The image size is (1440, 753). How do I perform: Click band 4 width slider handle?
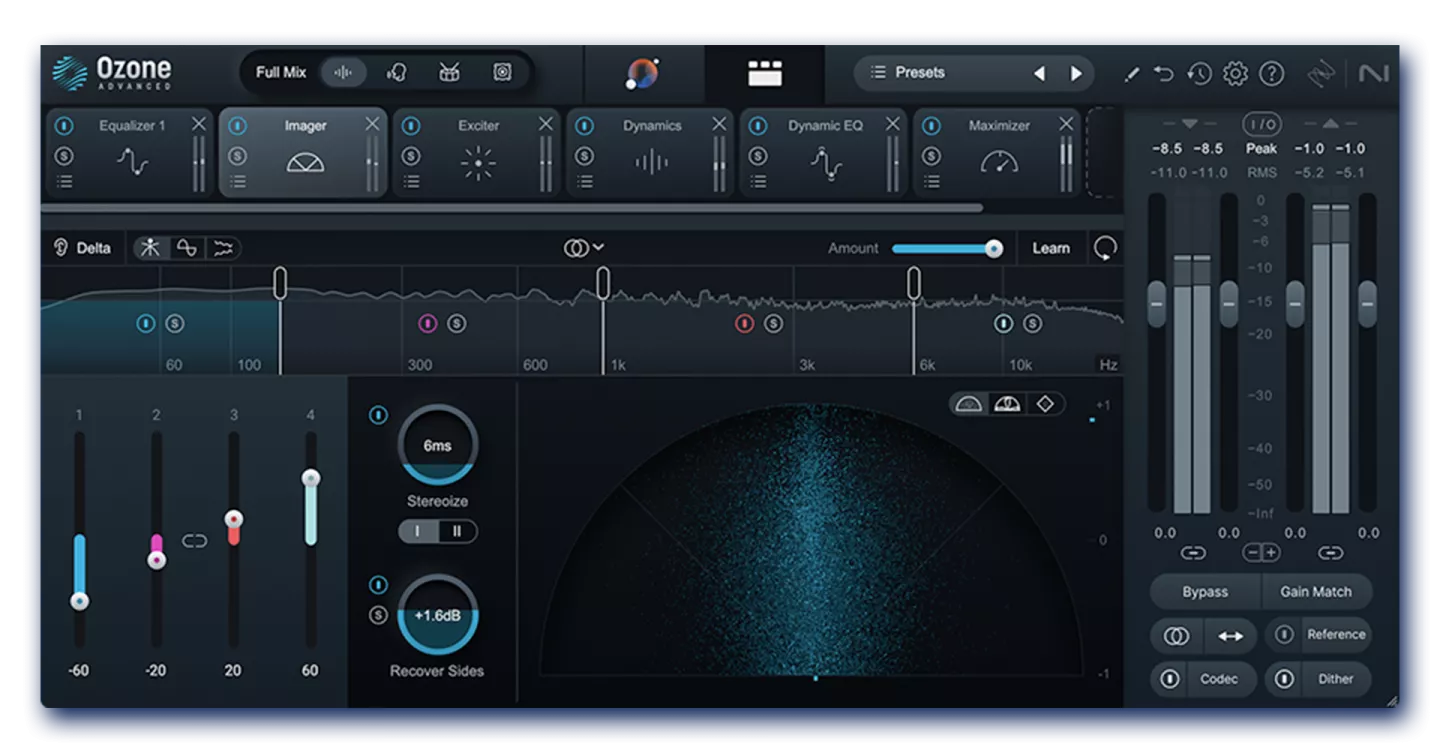311,478
